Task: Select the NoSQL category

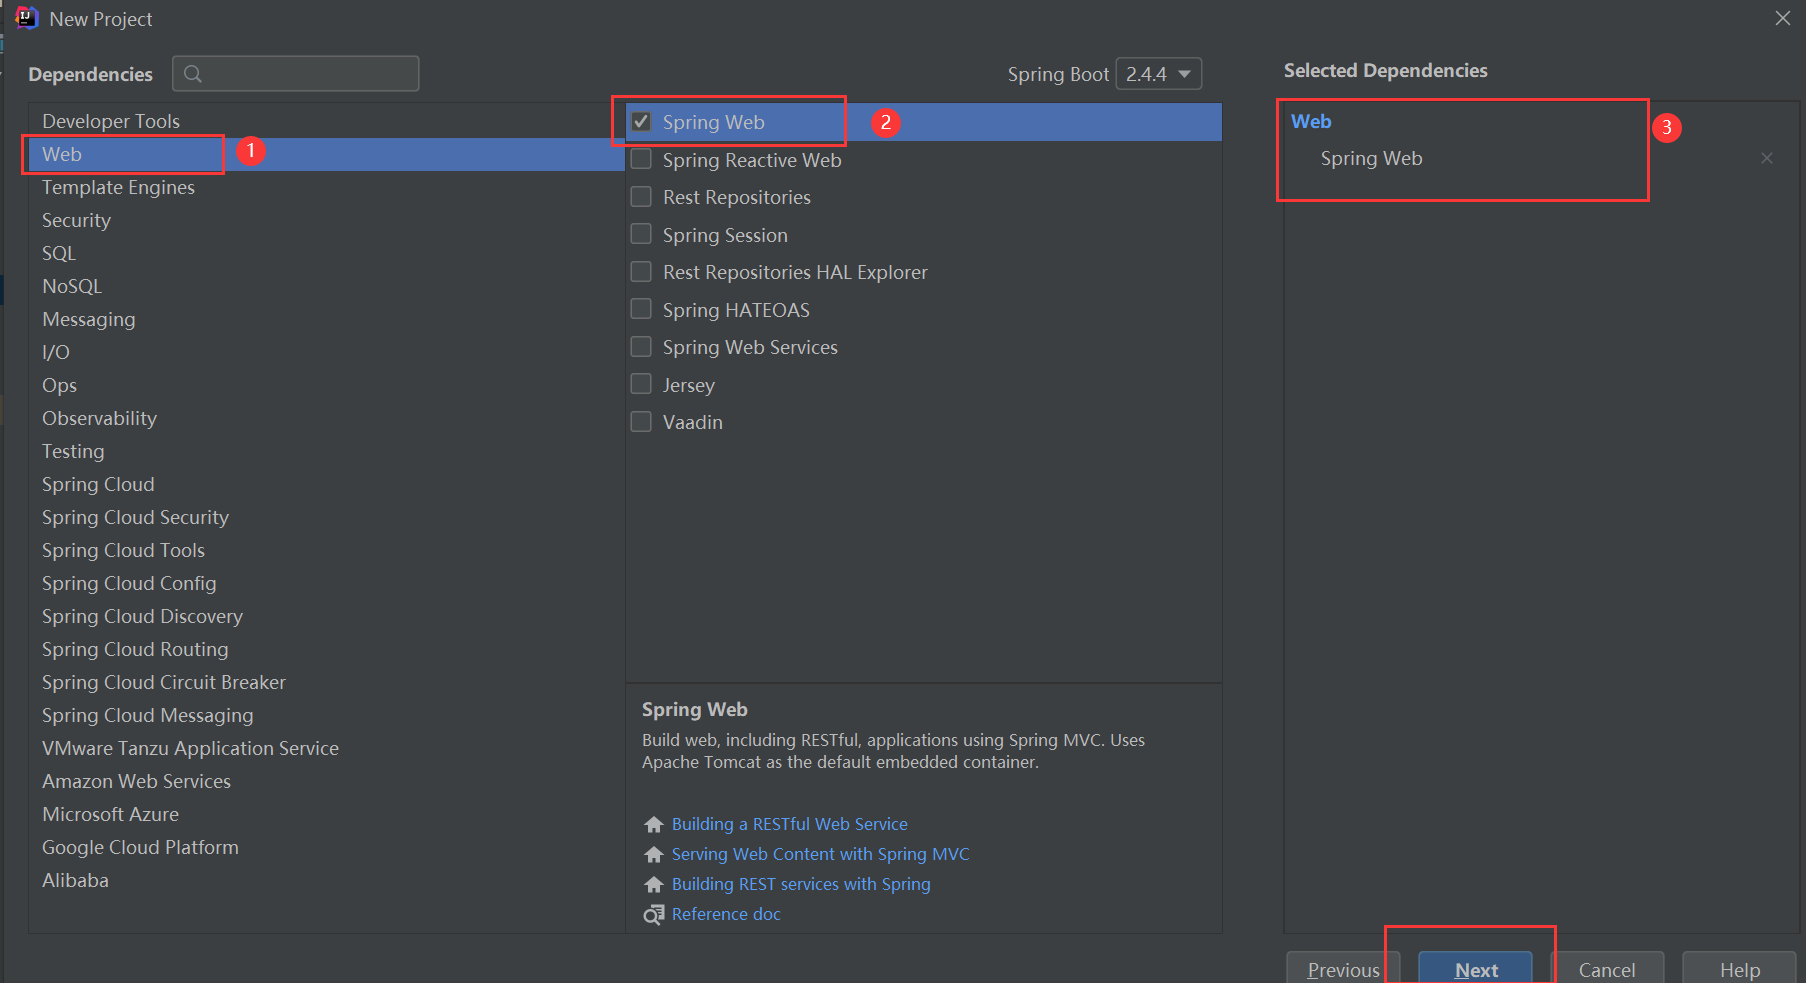Action: pyautogui.click(x=327, y=286)
